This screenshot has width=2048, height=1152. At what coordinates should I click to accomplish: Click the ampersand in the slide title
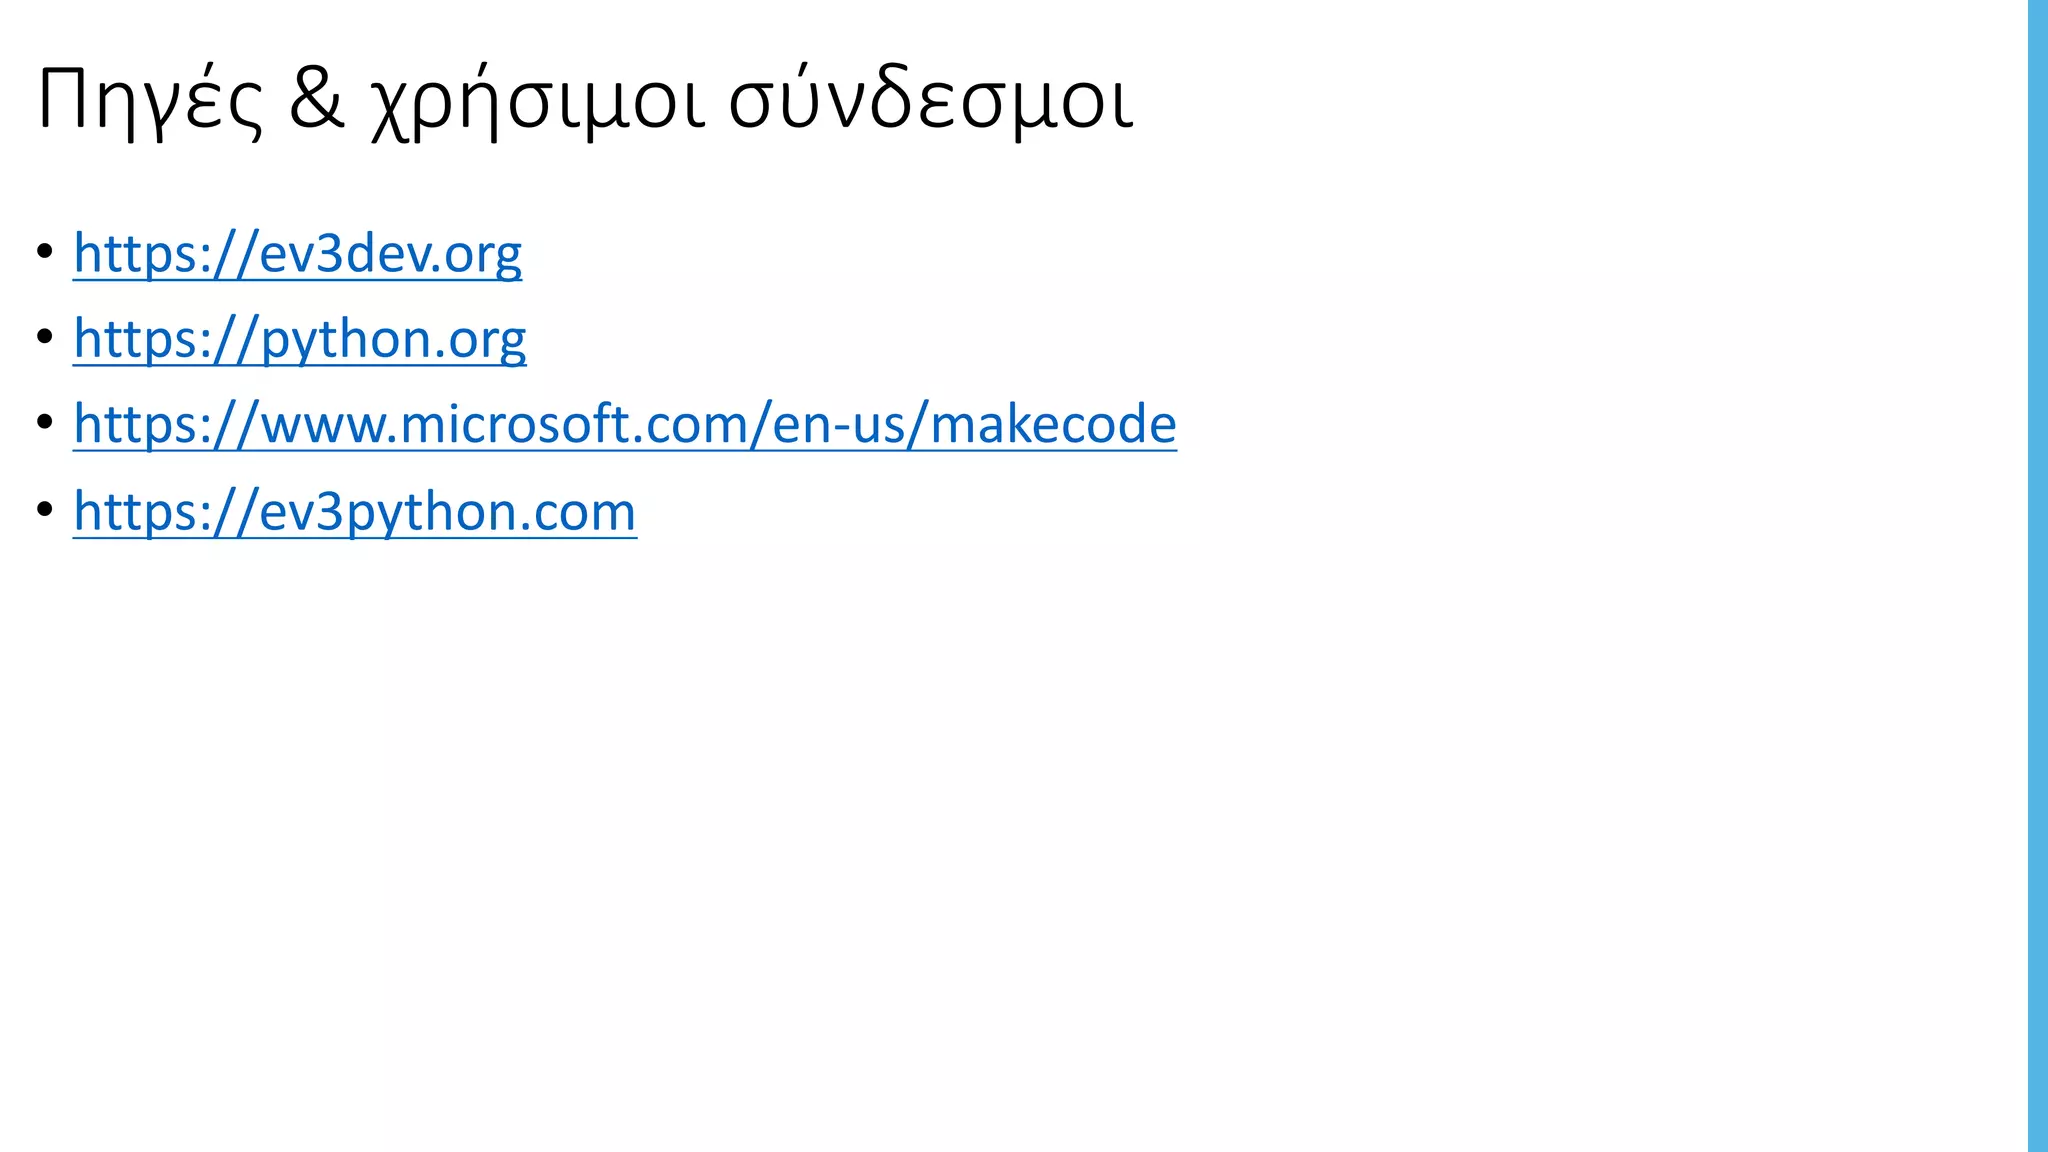[316, 99]
